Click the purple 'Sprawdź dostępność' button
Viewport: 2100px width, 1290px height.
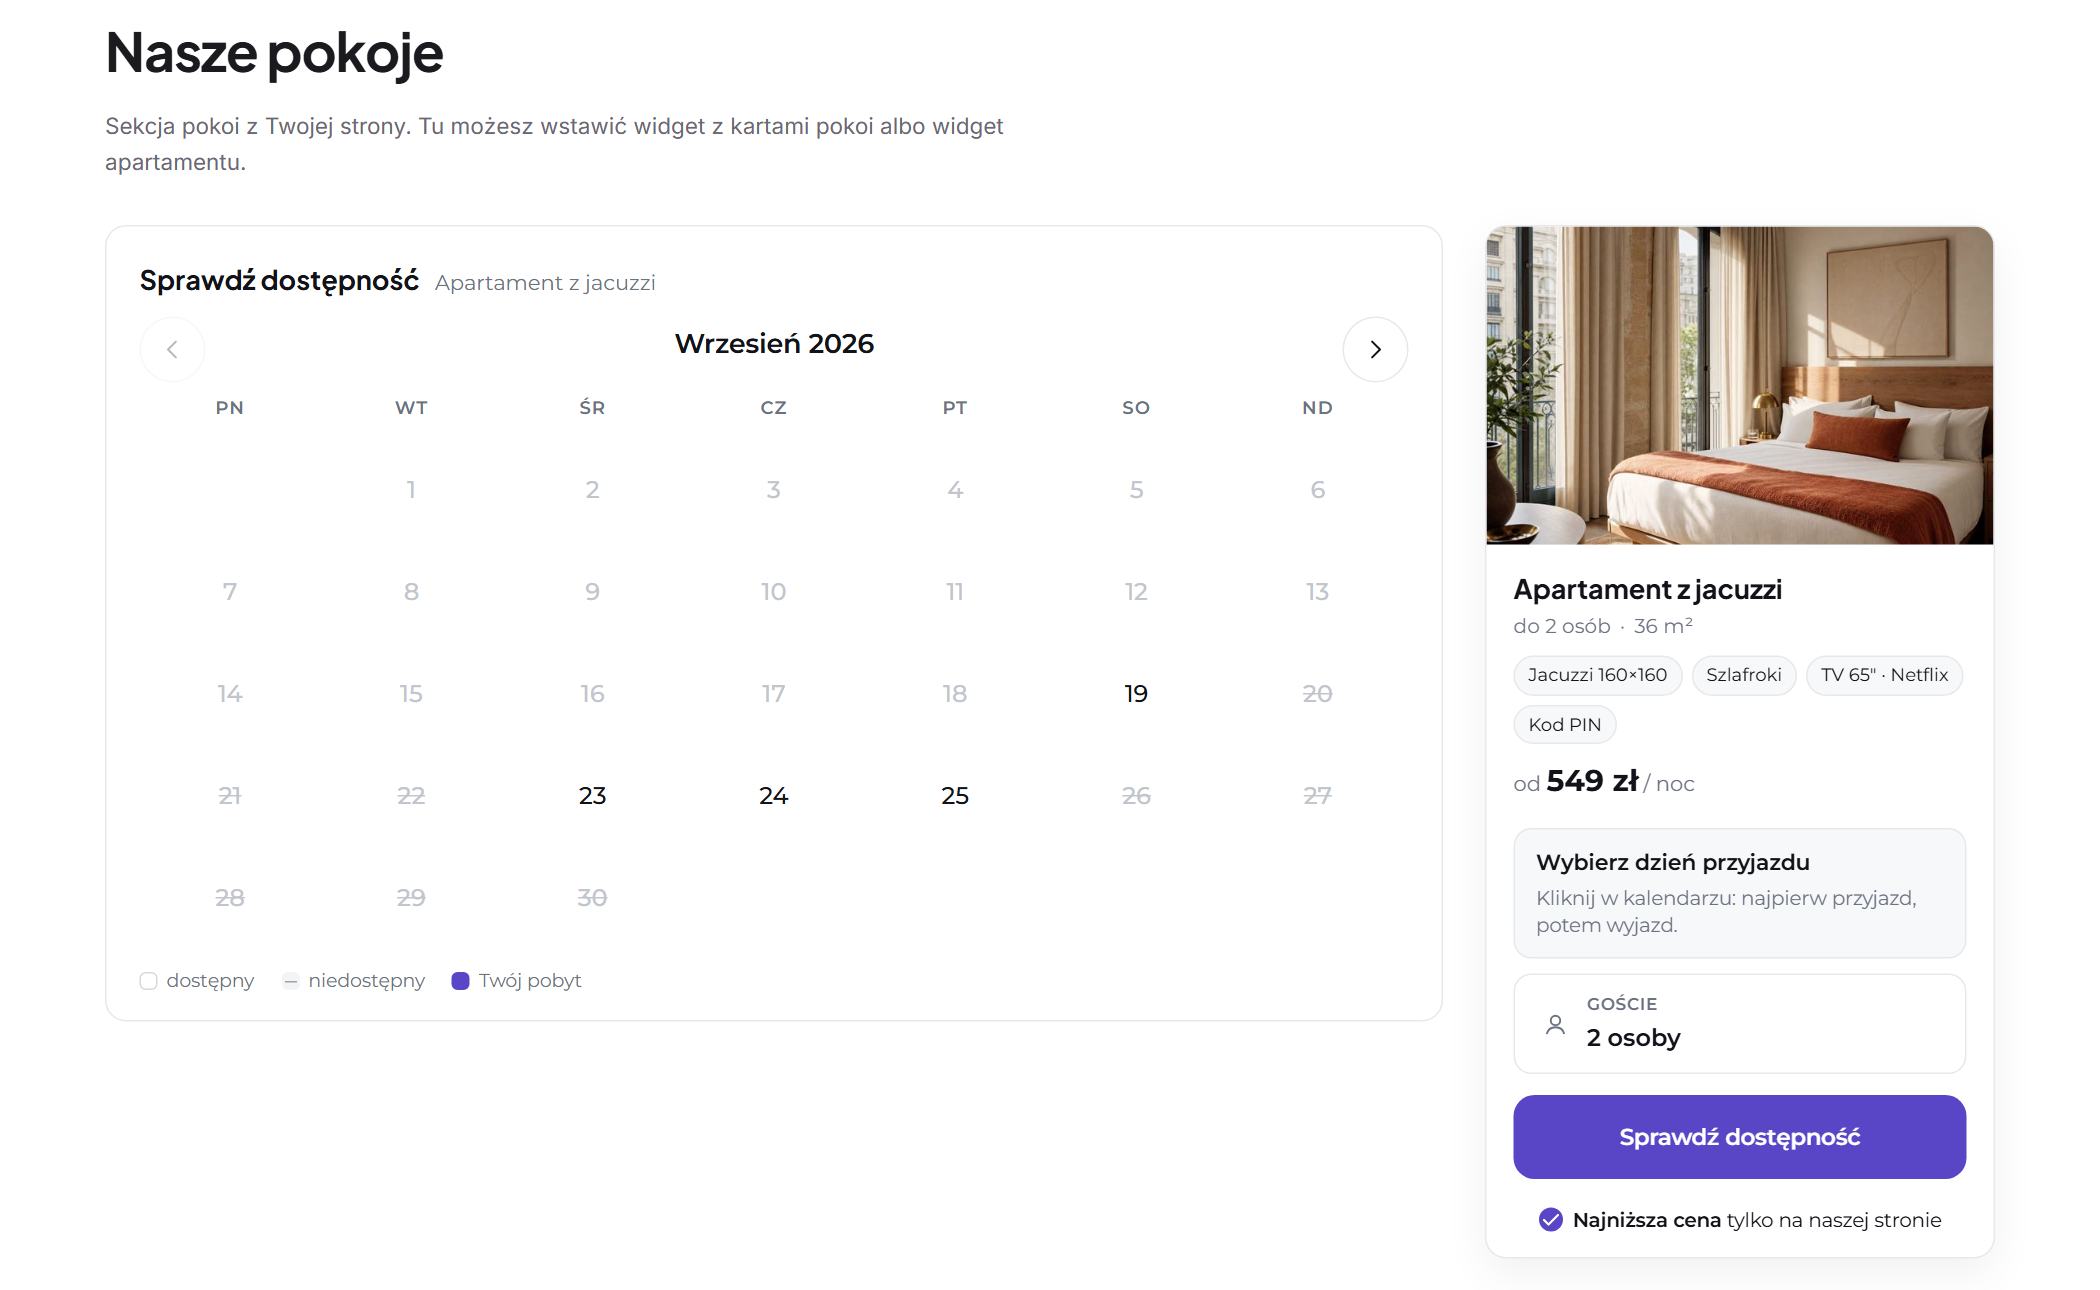pyautogui.click(x=1739, y=1137)
